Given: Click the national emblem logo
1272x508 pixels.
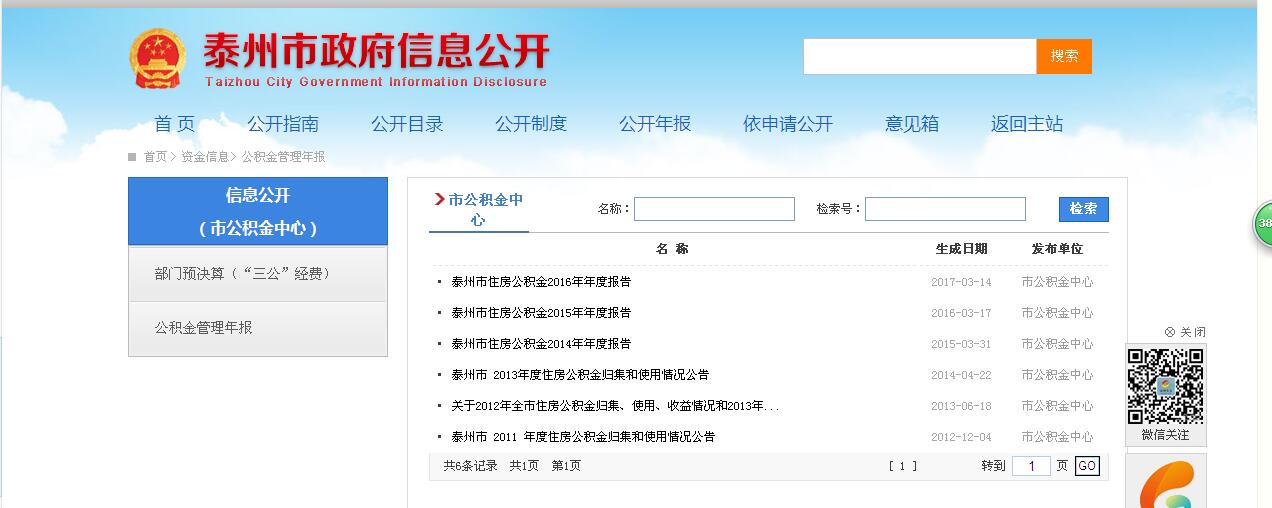Looking at the screenshot, I should coord(158,58).
